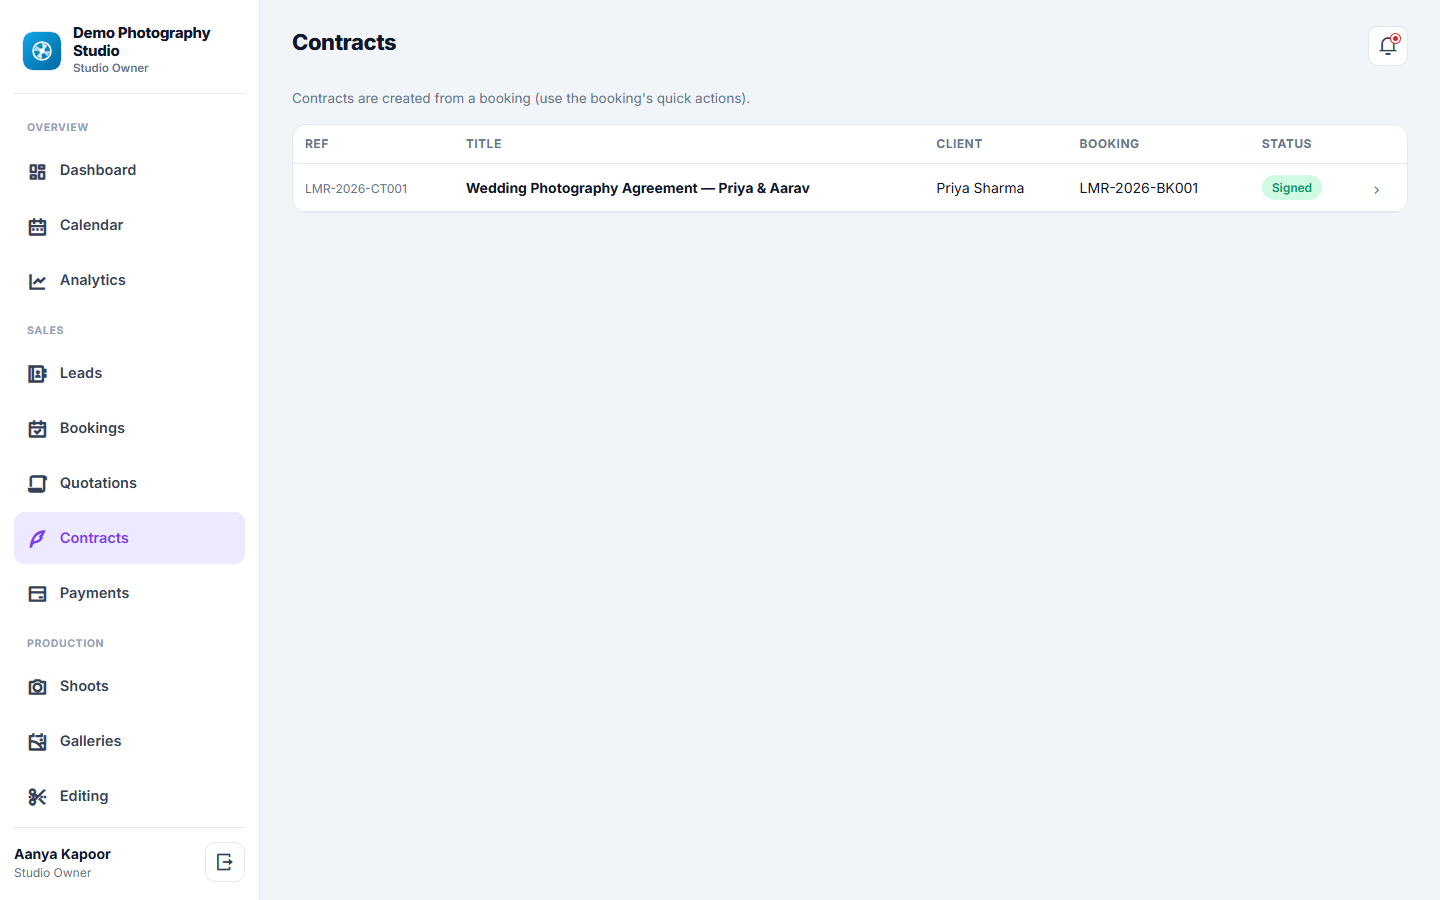
Task: Click contract reference LMR-2026-CT001
Action: coord(356,189)
